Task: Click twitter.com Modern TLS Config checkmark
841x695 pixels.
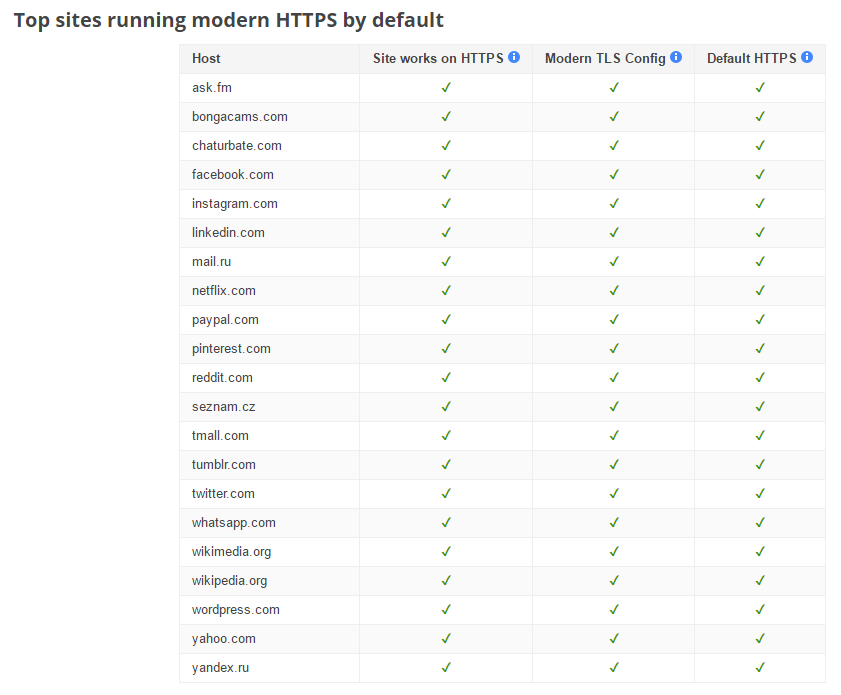Action: tap(614, 494)
